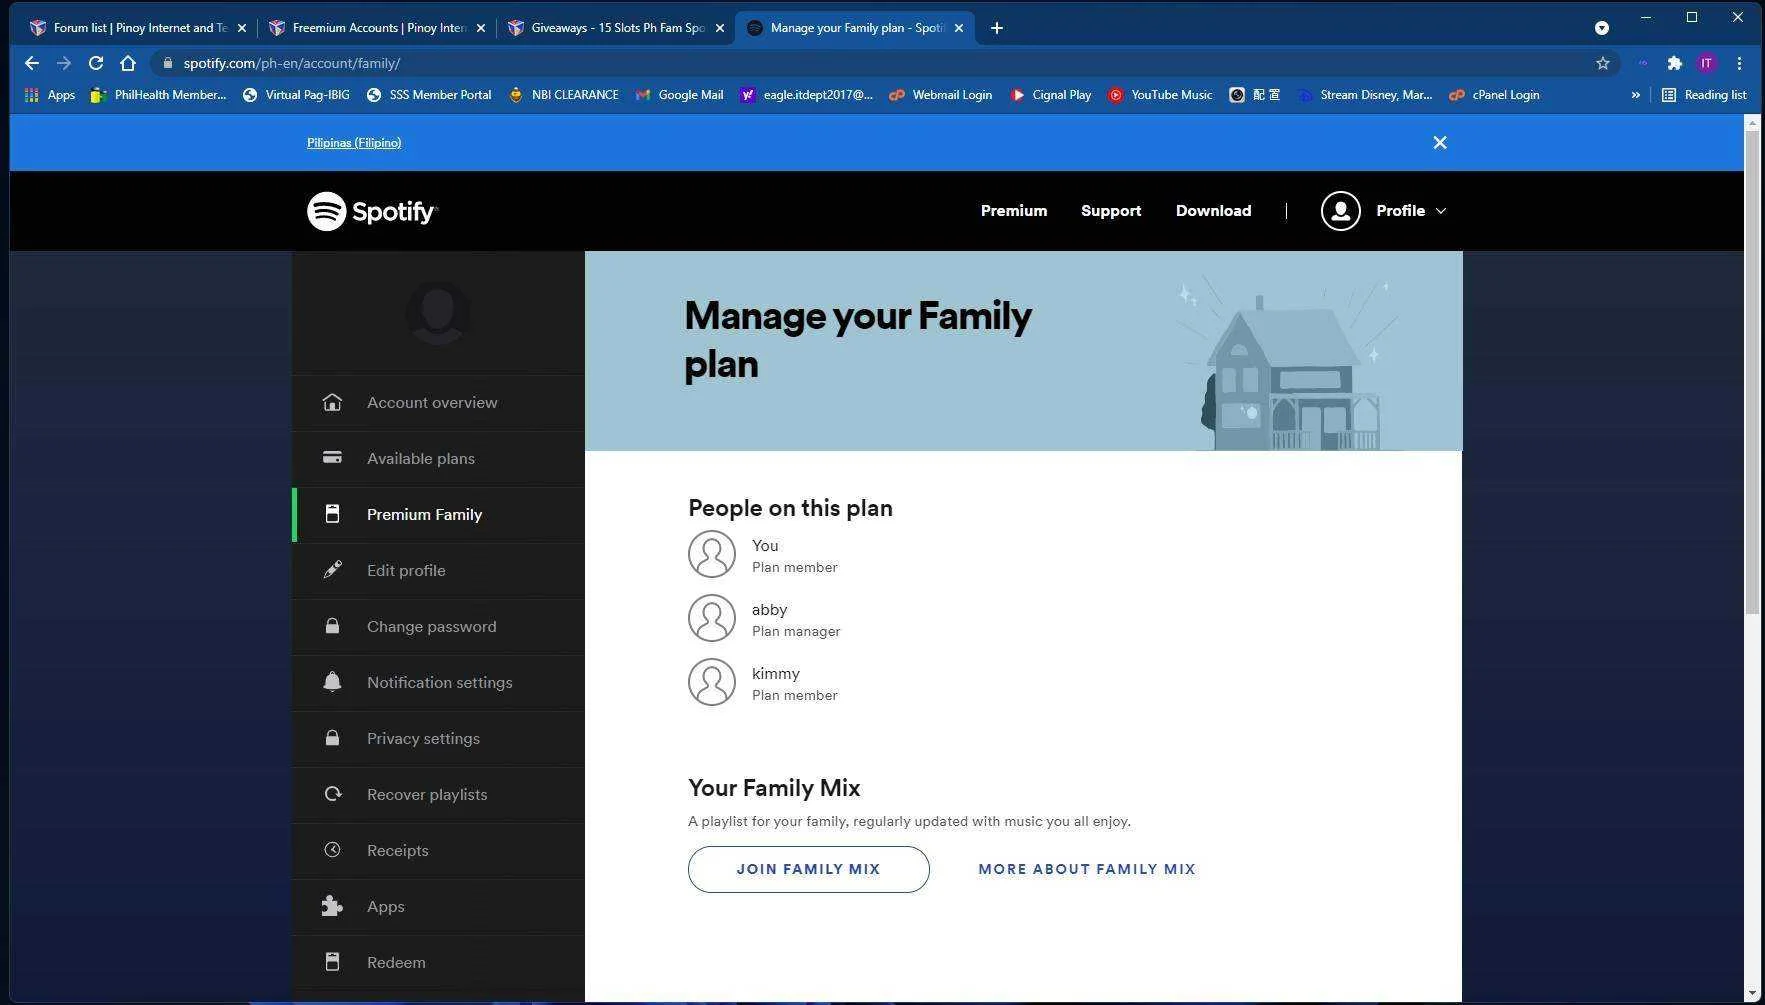Click the clock icon beside Receipts
1765x1005 pixels.
(x=332, y=850)
